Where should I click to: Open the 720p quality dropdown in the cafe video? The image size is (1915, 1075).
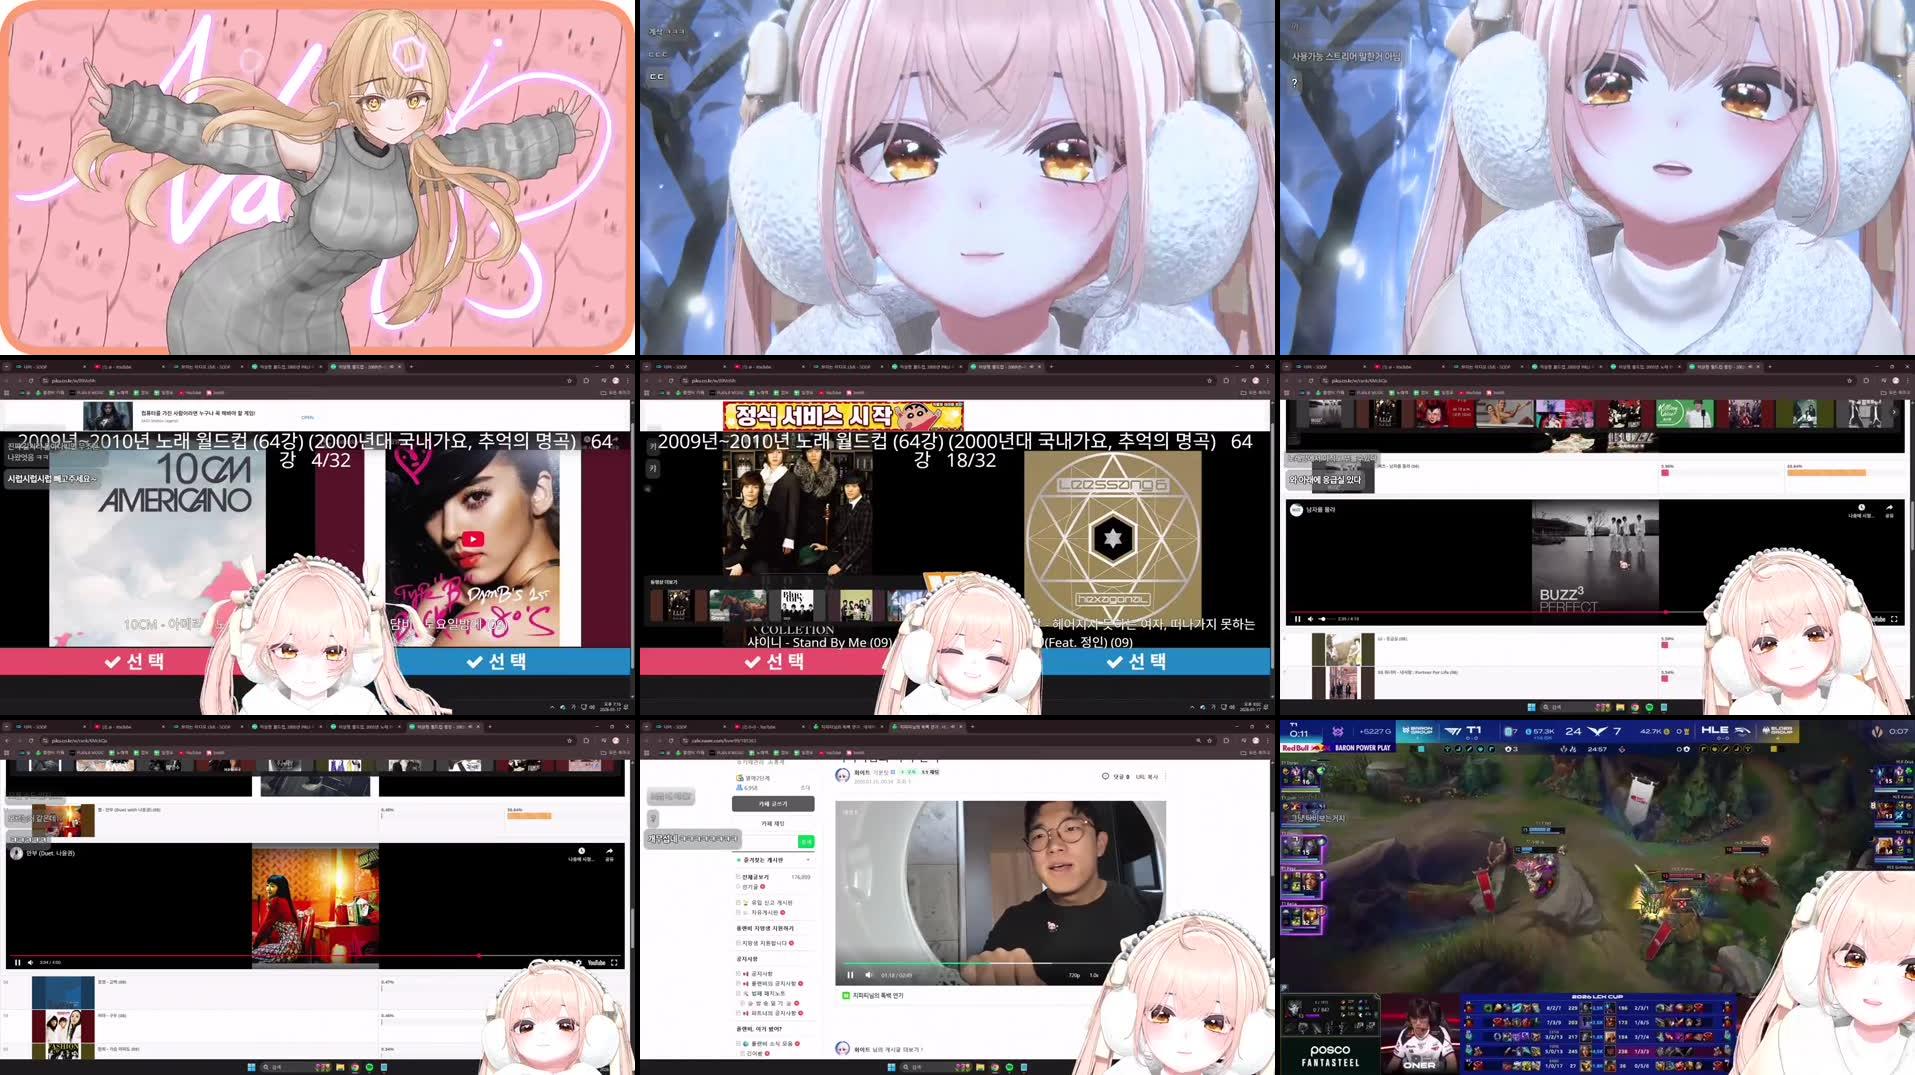coord(1073,975)
